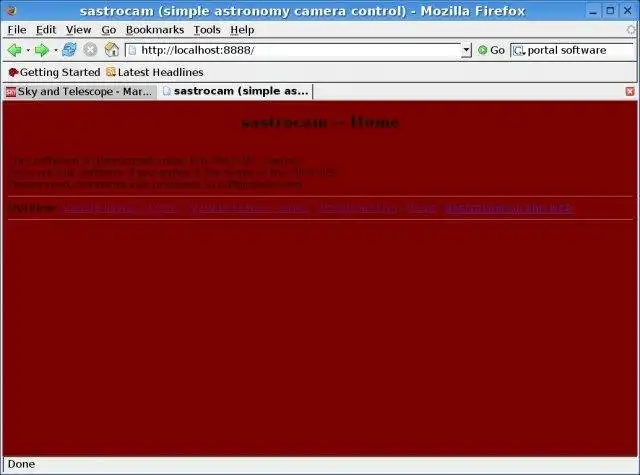640x475 pixels.
Task: Click the page icon in the URL bar
Action: coord(132,50)
